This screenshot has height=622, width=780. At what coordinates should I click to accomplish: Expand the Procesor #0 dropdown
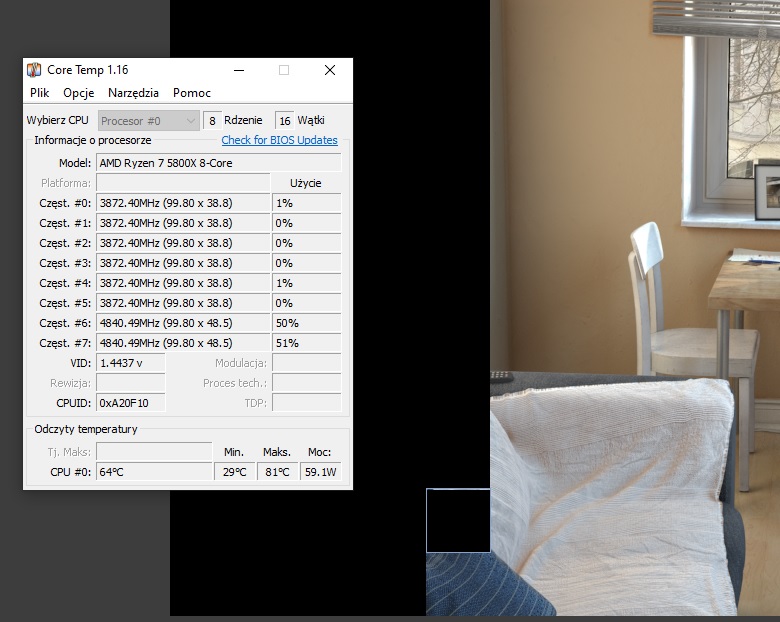click(x=148, y=121)
